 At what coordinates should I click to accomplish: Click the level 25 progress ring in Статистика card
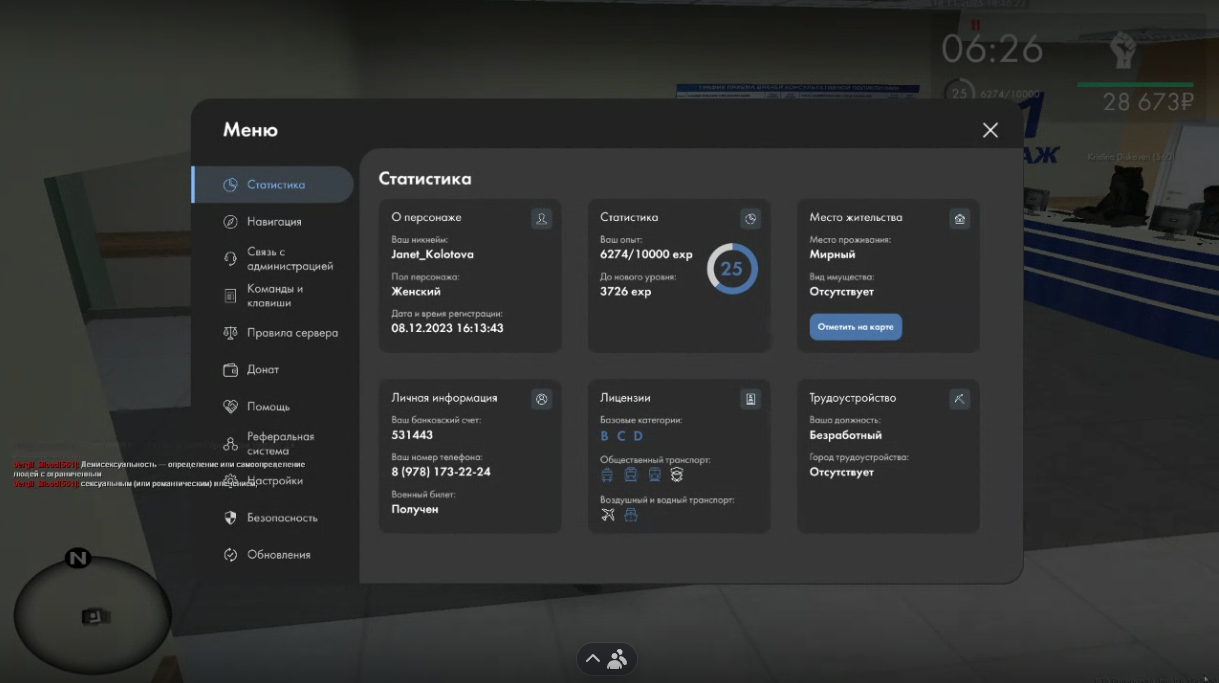click(732, 268)
